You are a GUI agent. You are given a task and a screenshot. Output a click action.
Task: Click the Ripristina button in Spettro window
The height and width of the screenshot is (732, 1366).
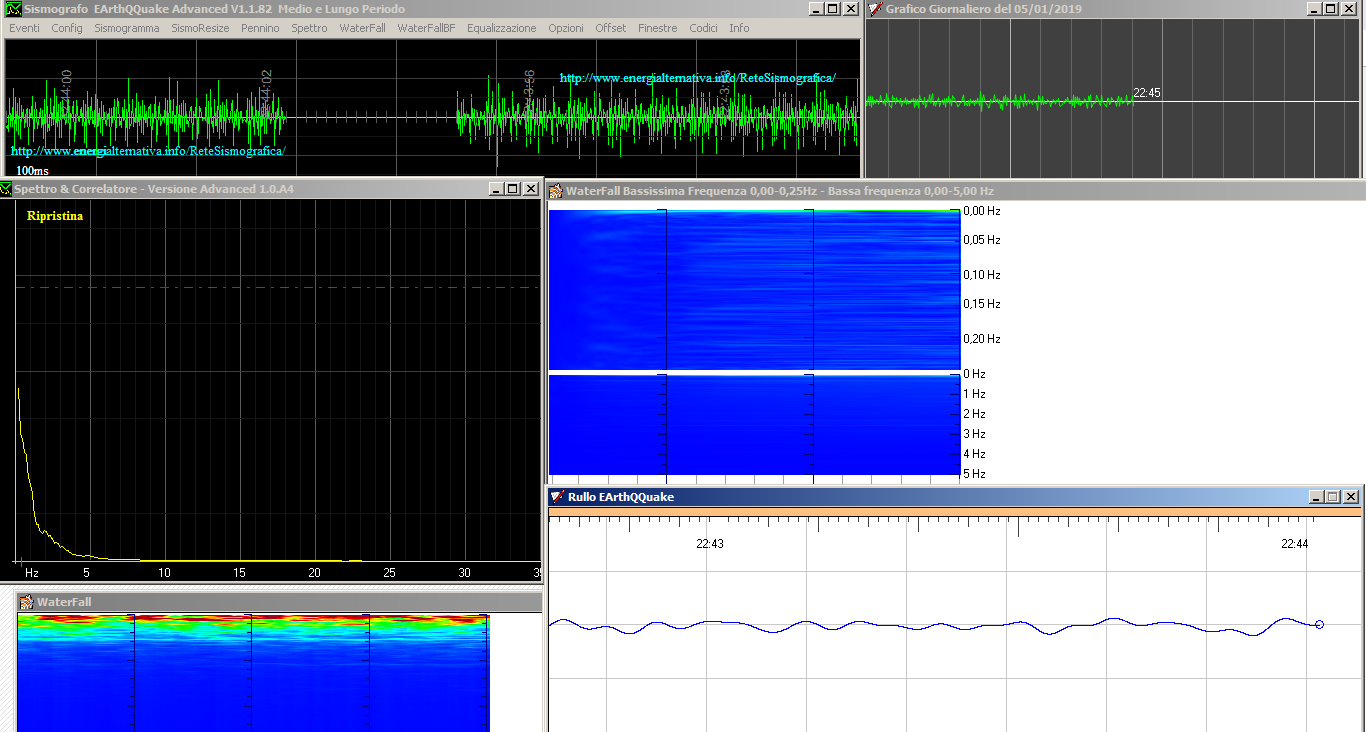coord(55,216)
